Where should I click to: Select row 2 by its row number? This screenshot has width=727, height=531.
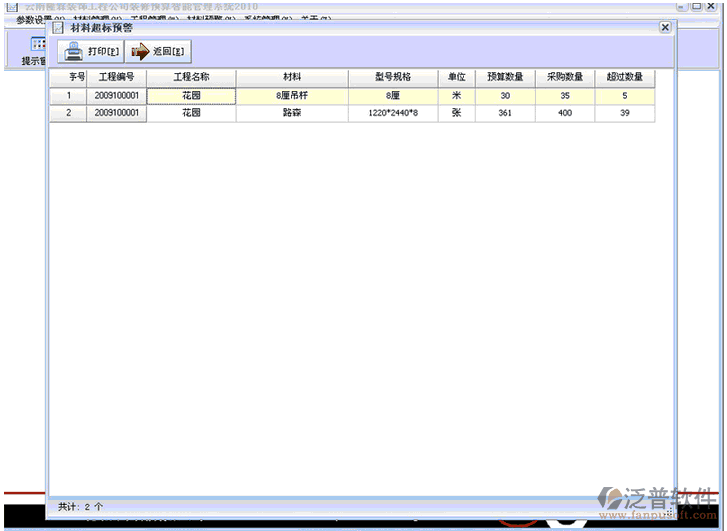69,114
